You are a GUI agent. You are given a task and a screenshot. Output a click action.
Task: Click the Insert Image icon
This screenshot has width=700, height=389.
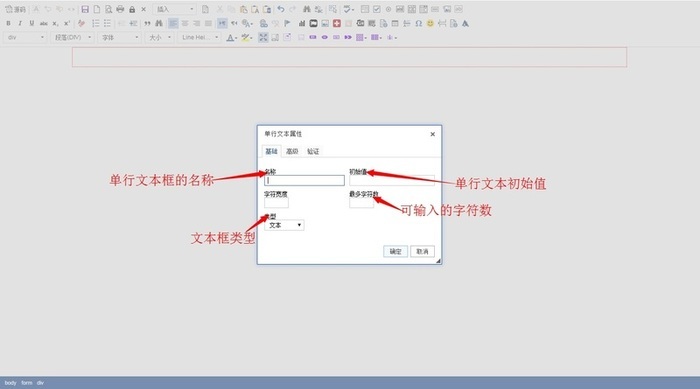(x=325, y=23)
